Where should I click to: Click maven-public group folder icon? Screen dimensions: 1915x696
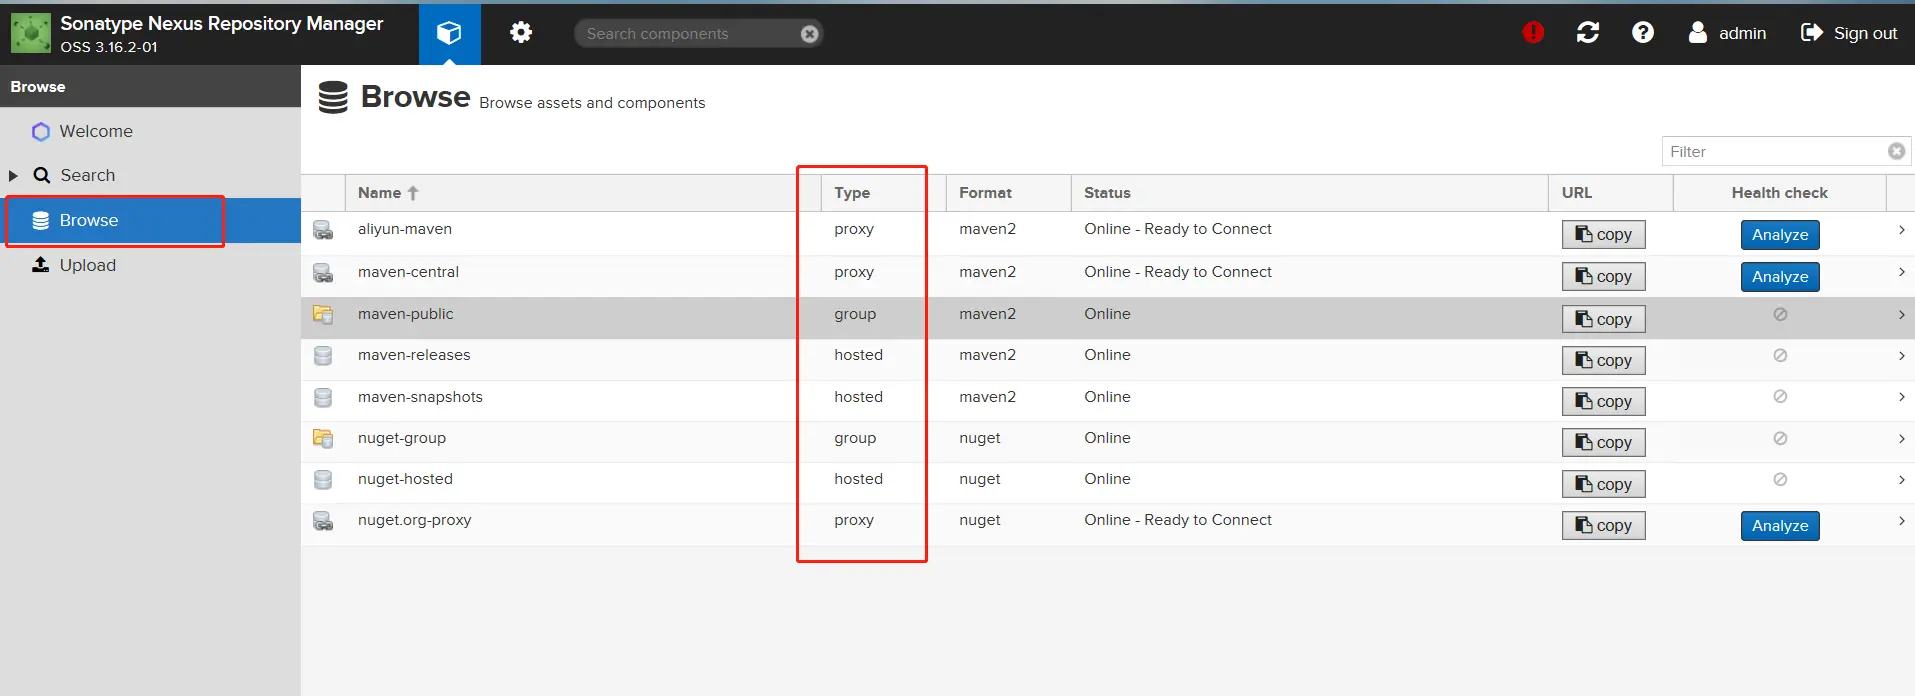(323, 314)
